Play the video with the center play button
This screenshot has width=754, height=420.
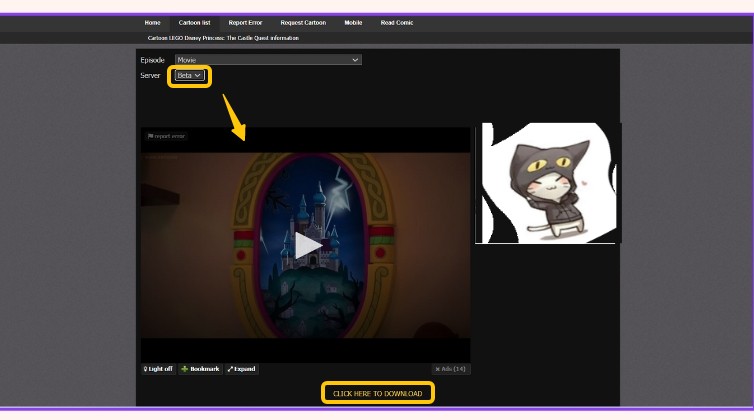pos(307,245)
